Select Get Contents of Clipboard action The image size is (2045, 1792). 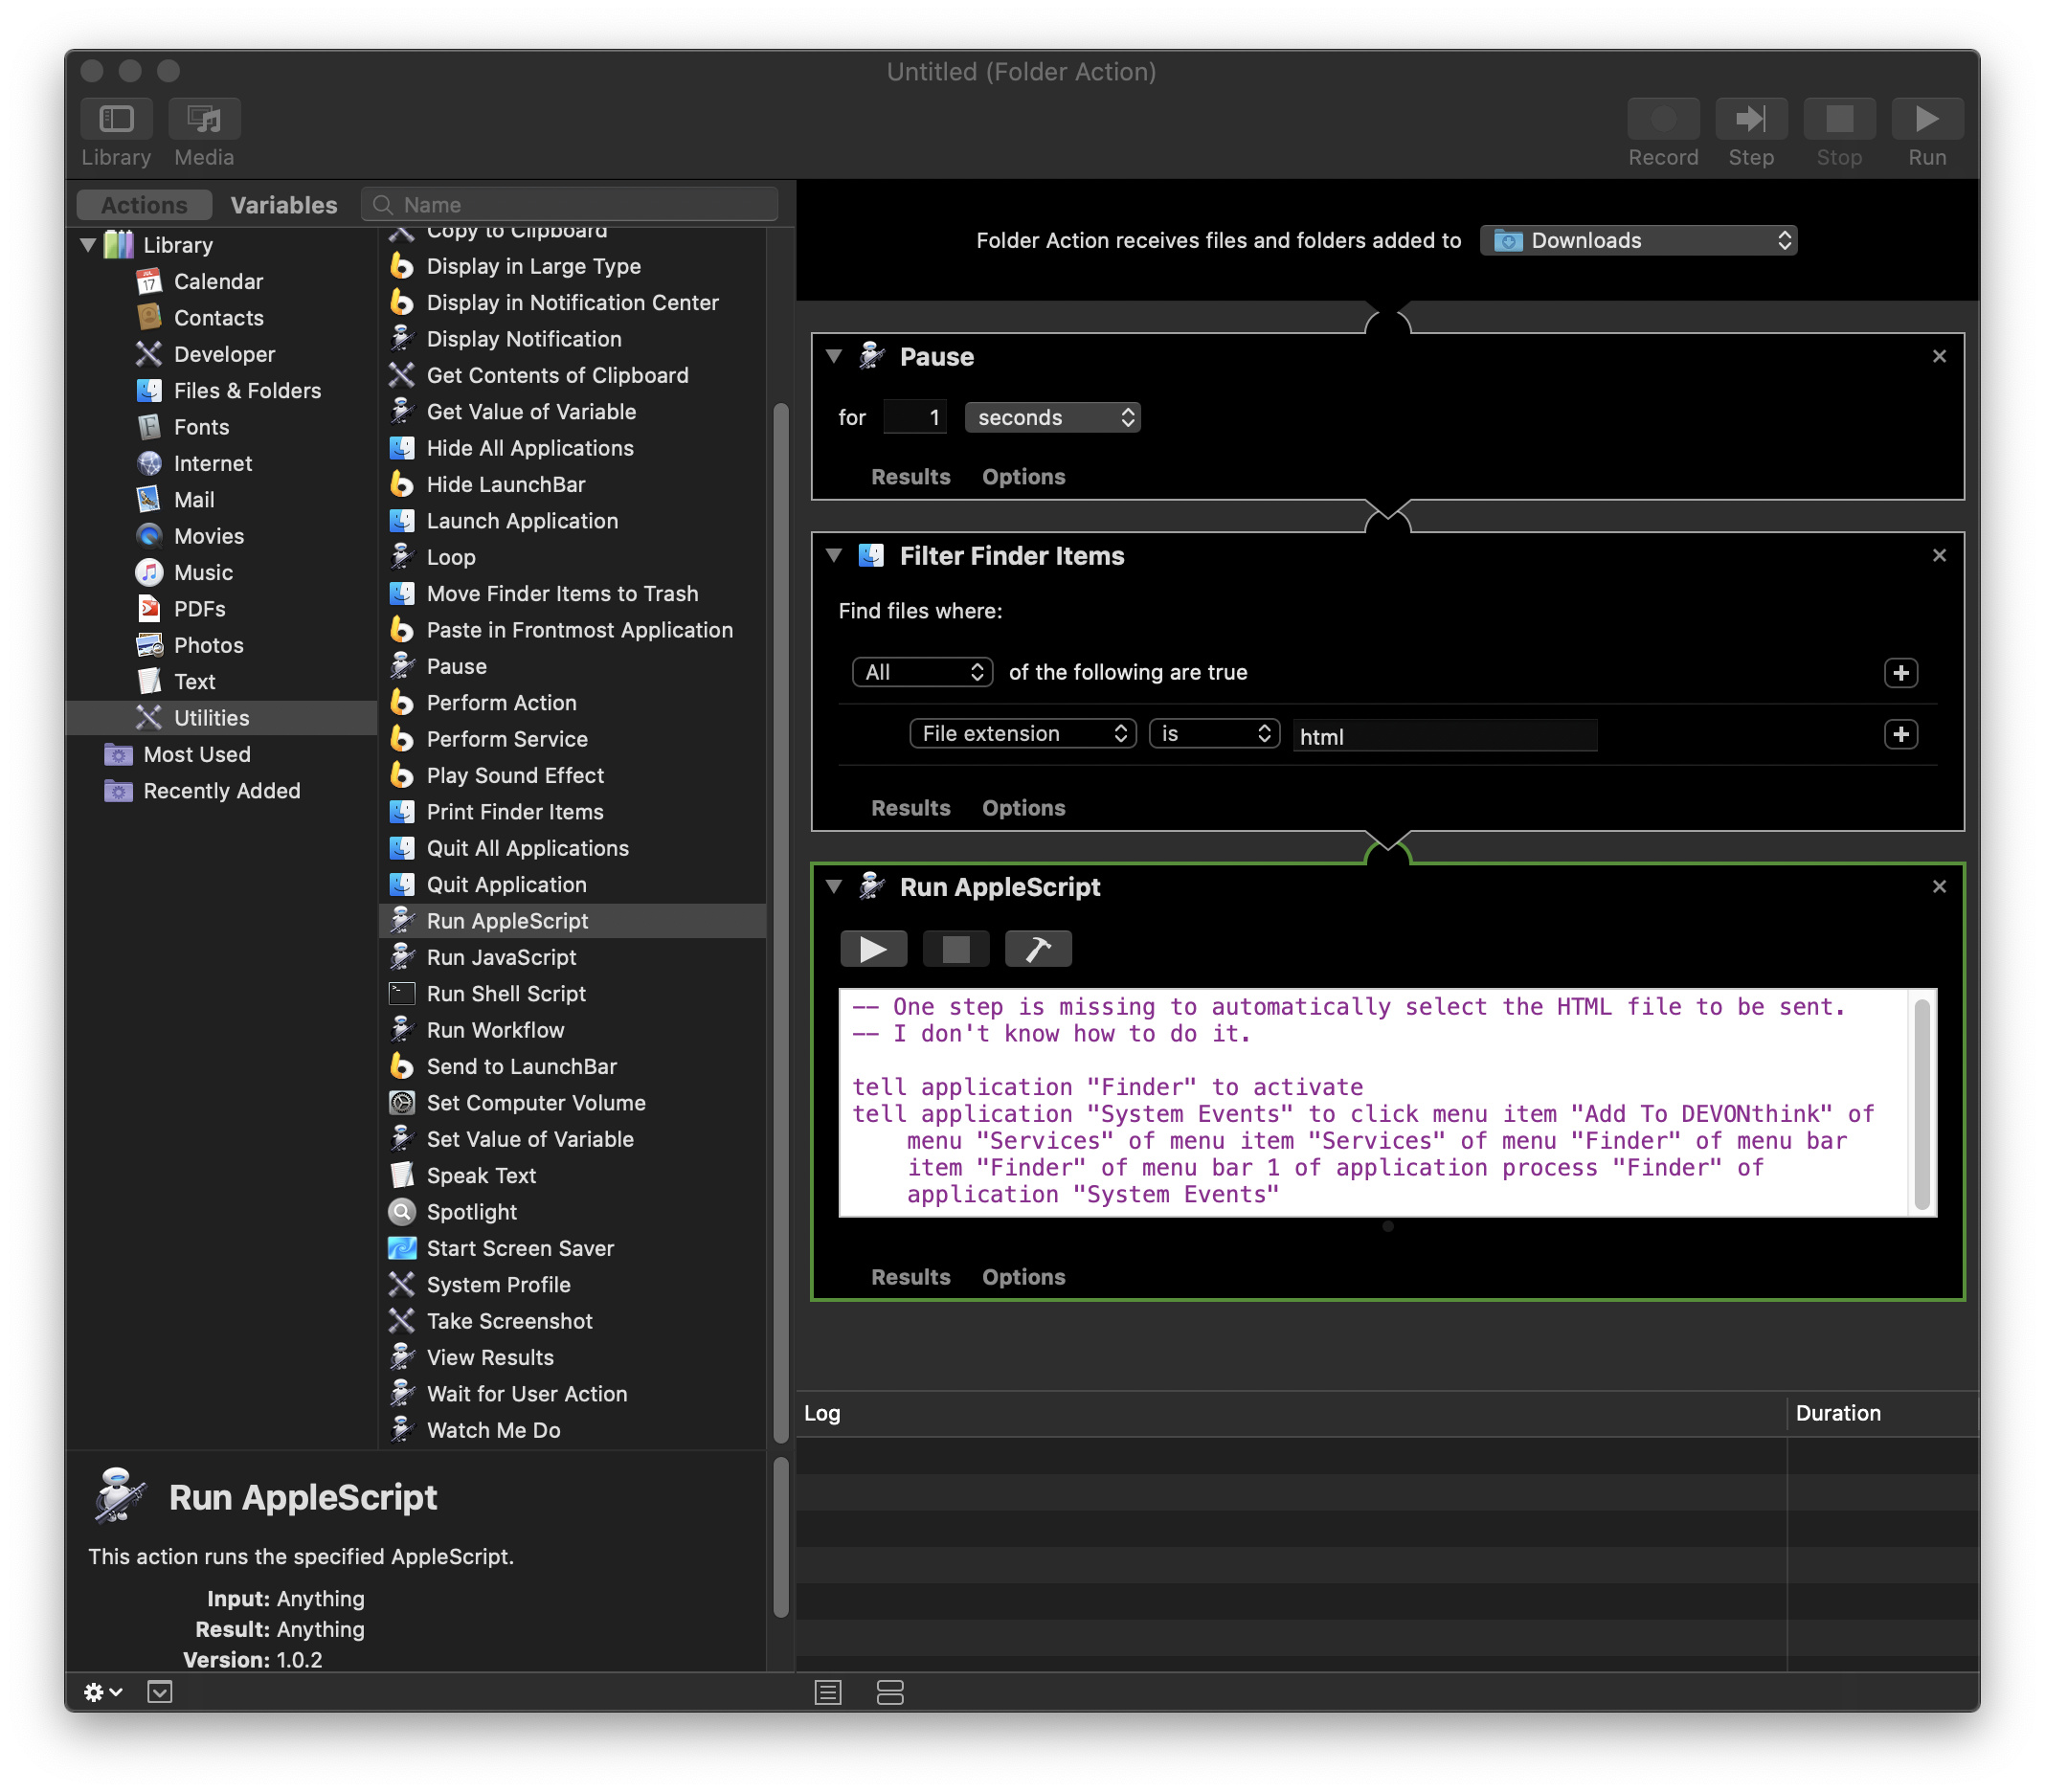click(557, 375)
